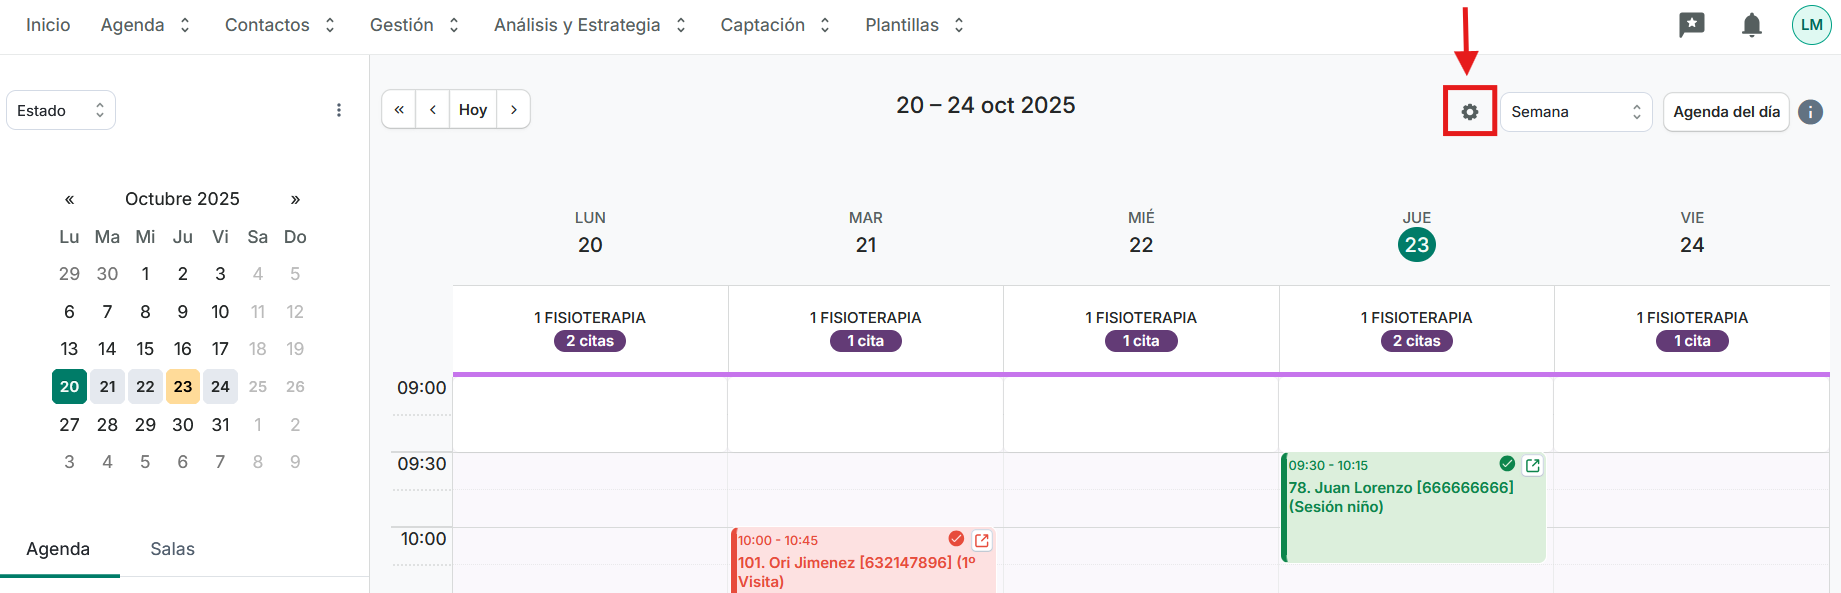
Task: Click green check status on Juan Lorenzo appointment
Action: 1507,464
